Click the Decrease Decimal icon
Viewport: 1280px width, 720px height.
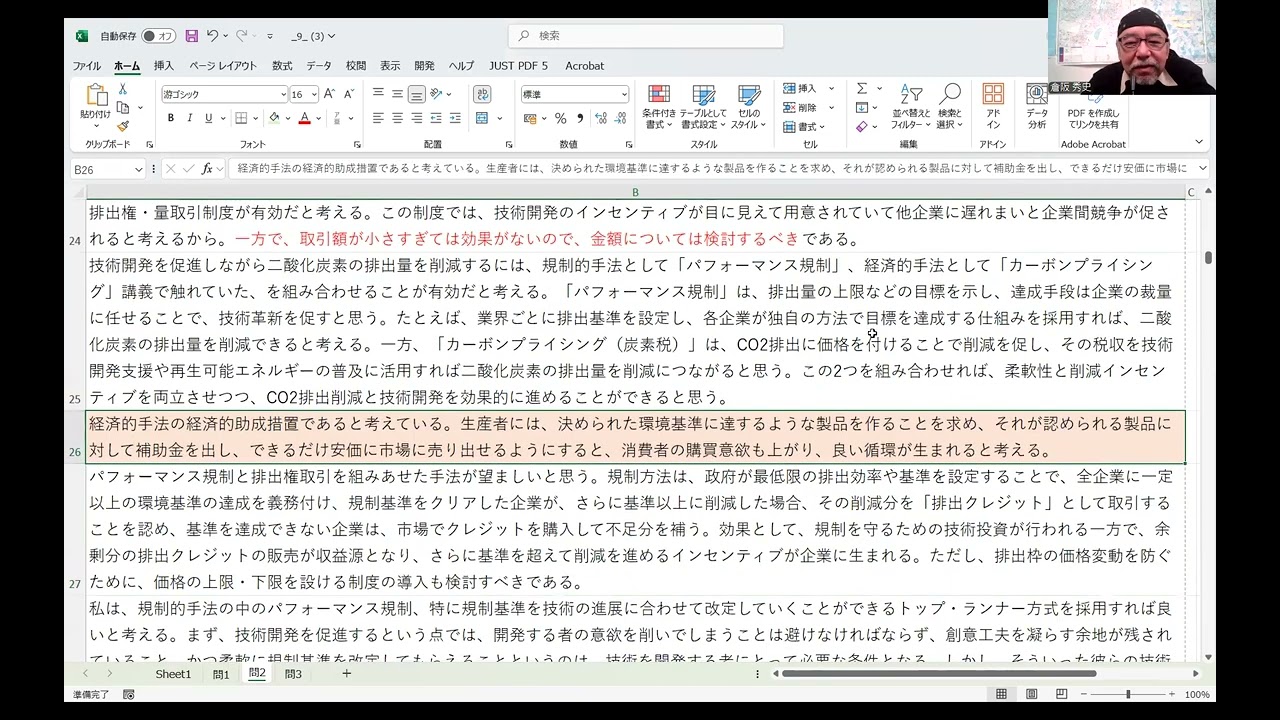tap(620, 118)
